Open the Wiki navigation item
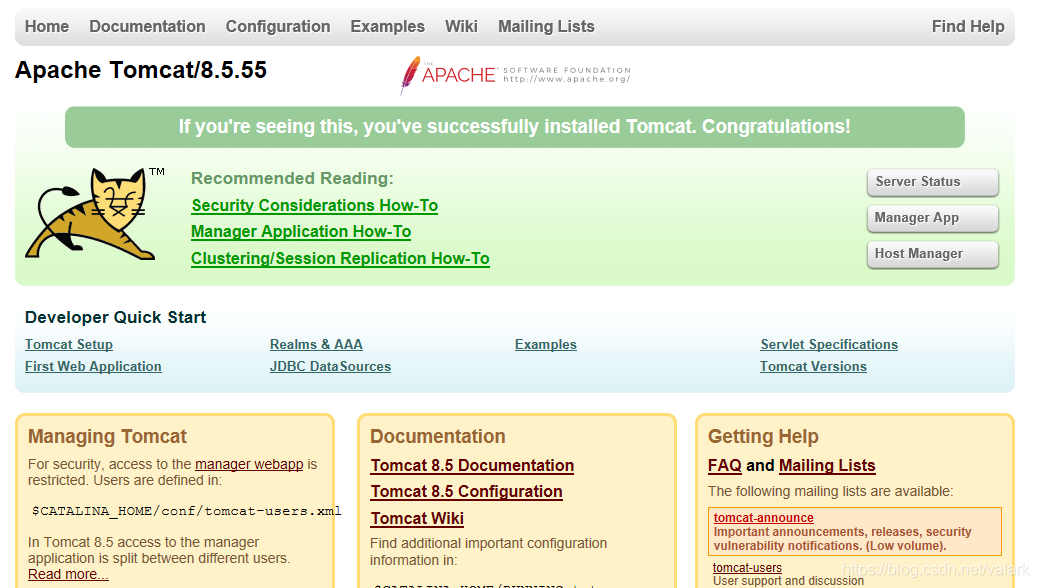This screenshot has width=1039, height=588. coord(461,27)
